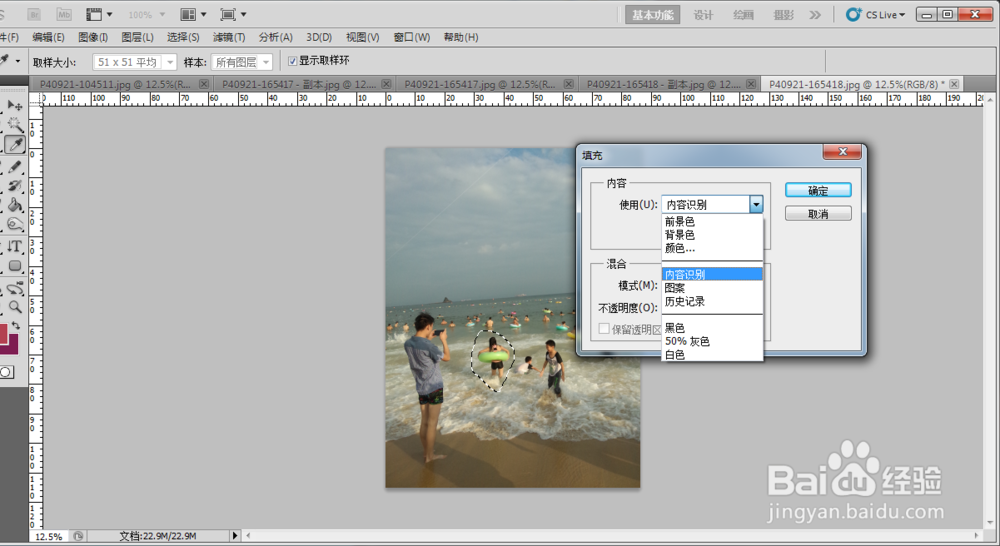Click the ruler origin corner
Viewport: 1000px width, 546px height.
[36, 99]
